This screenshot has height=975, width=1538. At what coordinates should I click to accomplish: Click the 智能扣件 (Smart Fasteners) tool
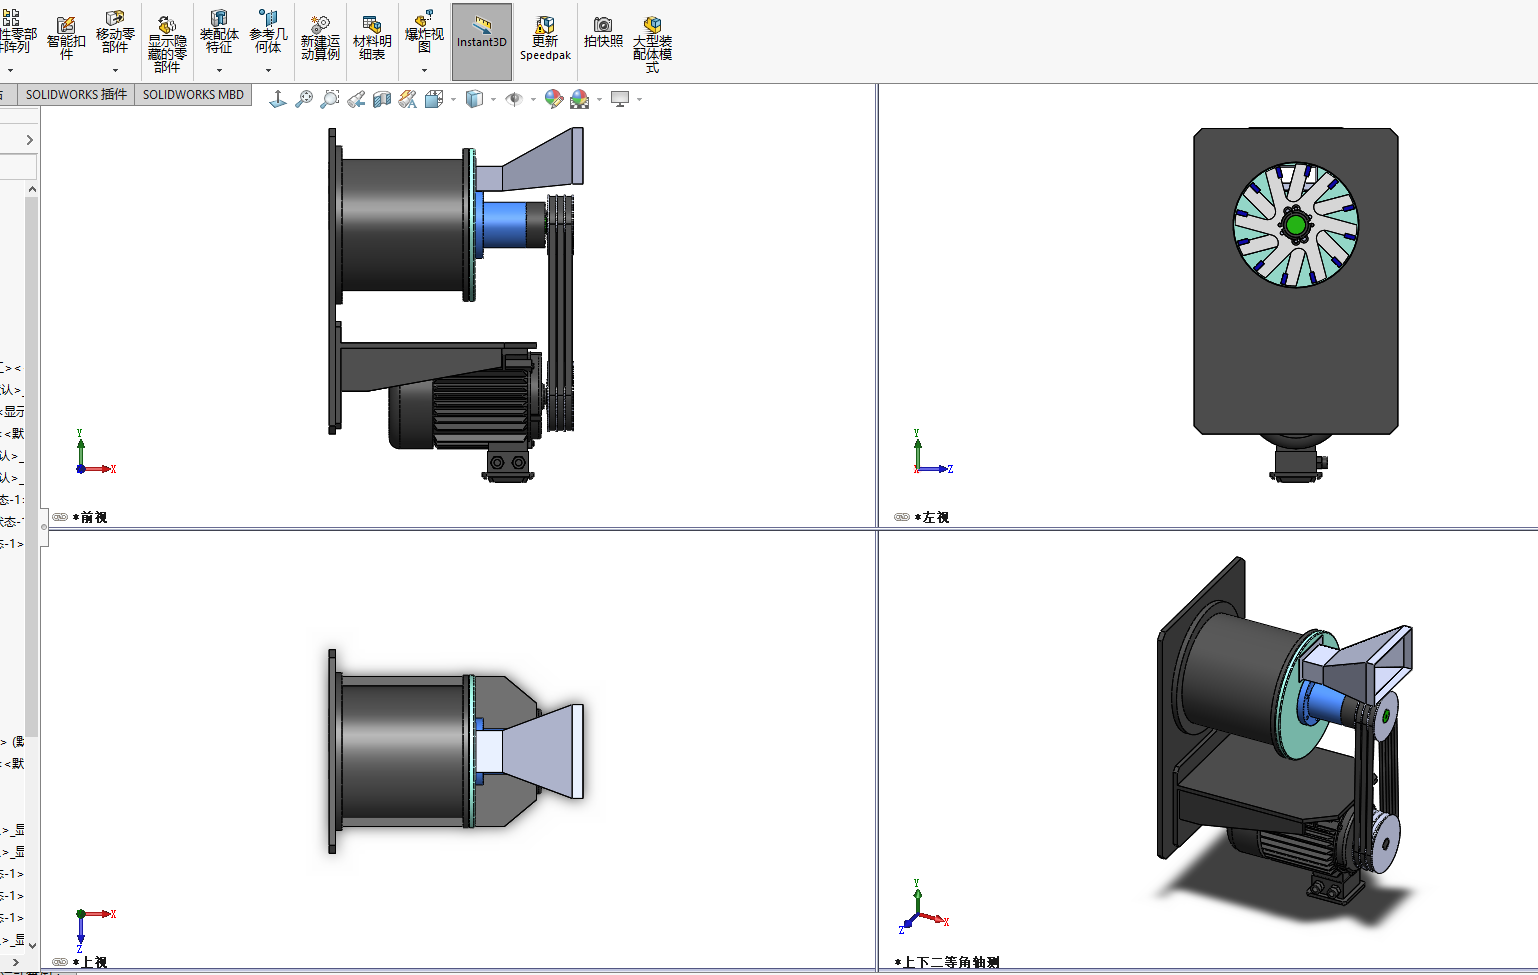[x=66, y=39]
